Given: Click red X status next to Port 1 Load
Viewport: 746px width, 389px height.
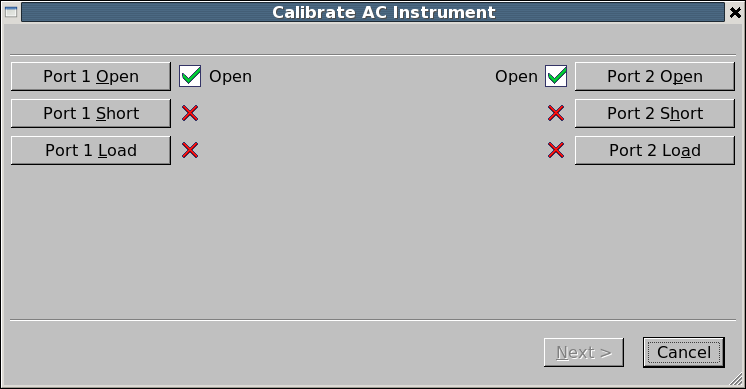Looking at the screenshot, I should (x=190, y=150).
